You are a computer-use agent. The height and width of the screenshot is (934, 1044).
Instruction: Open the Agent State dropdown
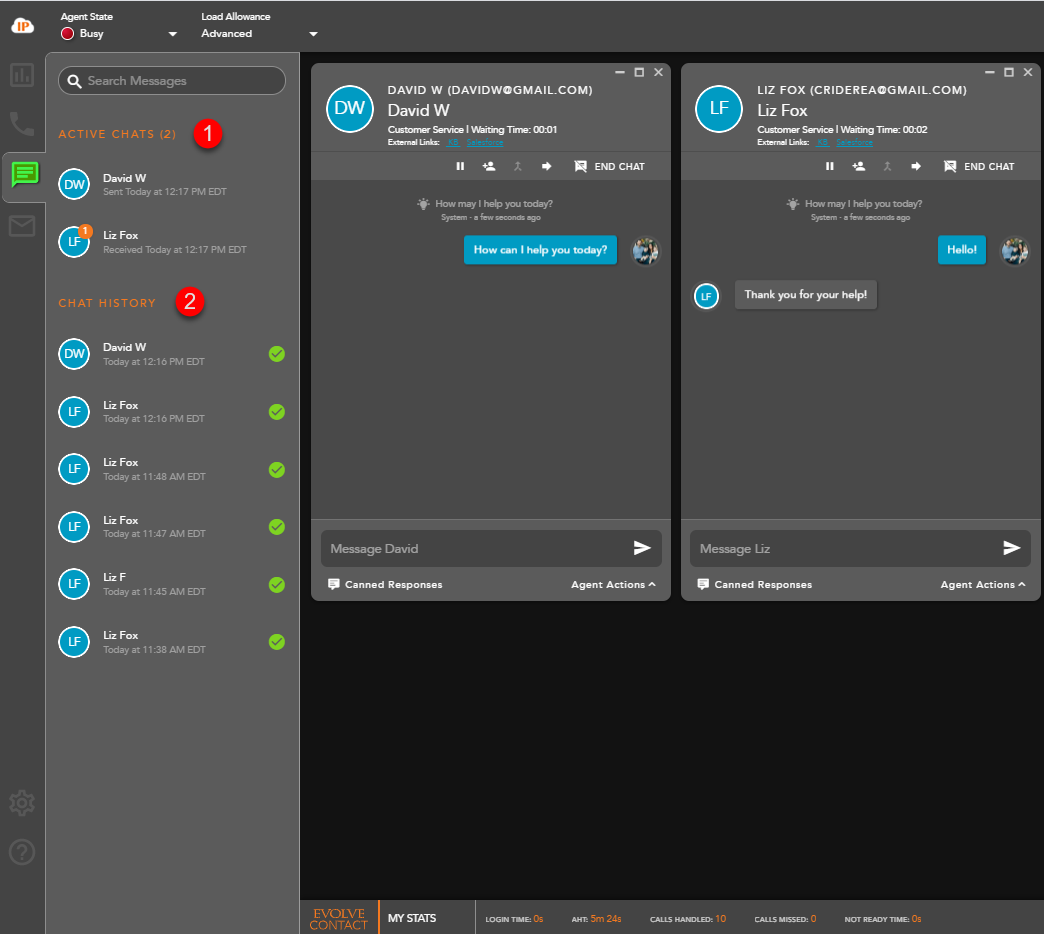pyautogui.click(x=172, y=34)
